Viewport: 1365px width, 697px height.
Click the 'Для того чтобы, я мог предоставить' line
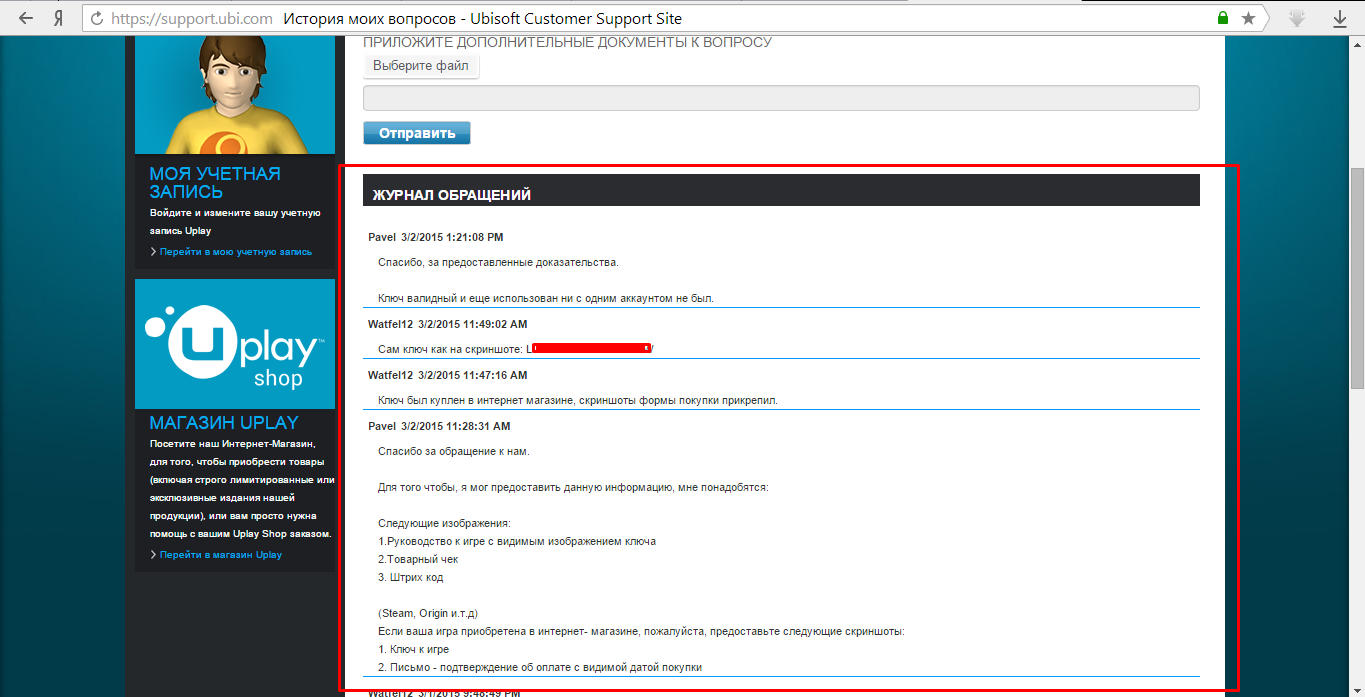pos(573,487)
